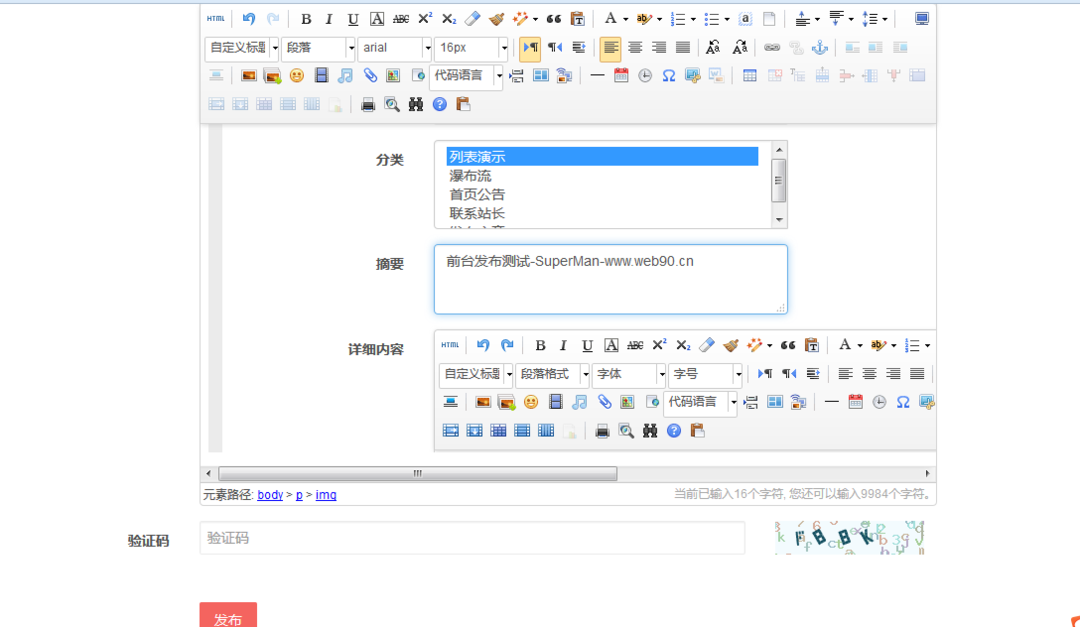Toggle subscript in the outer editor toolbar
This screenshot has width=1080, height=627.
[x=449, y=19]
